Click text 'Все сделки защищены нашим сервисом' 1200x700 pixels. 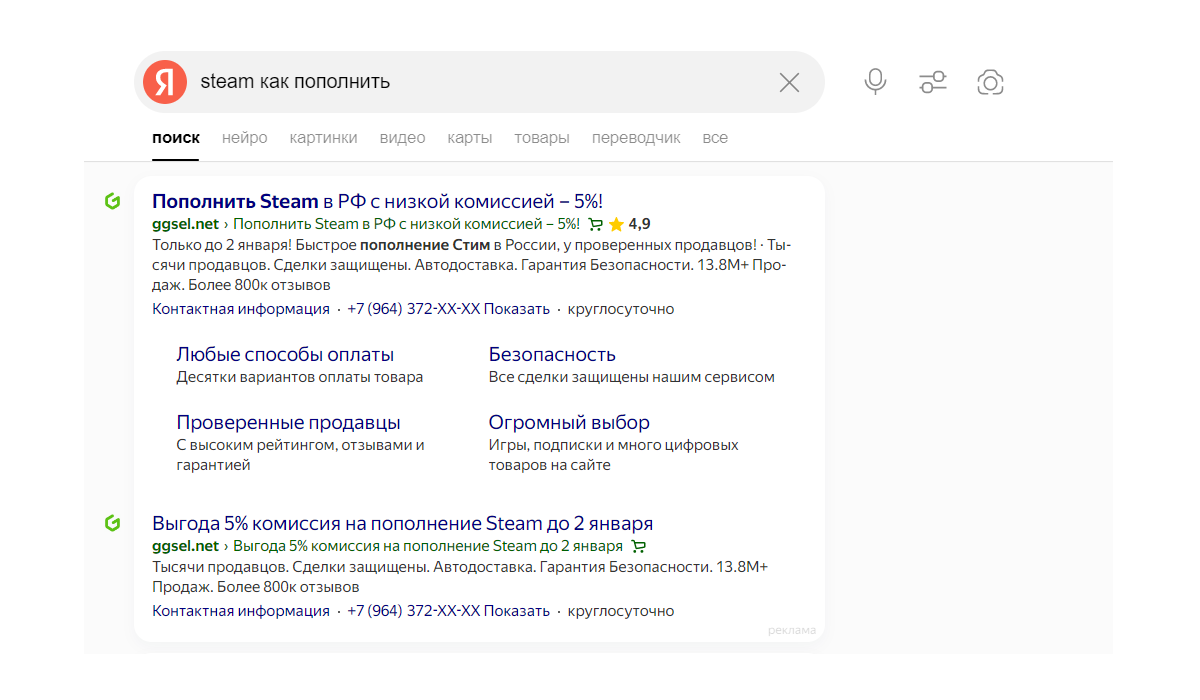point(631,377)
